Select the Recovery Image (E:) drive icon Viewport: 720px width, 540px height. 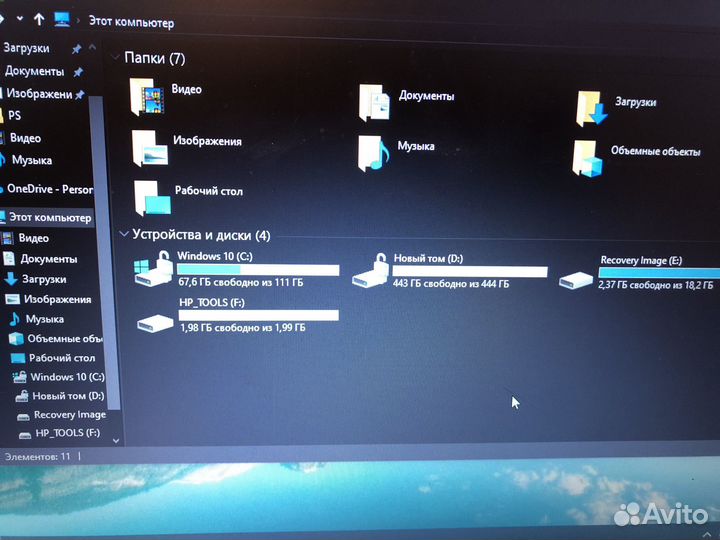pyautogui.click(x=576, y=280)
